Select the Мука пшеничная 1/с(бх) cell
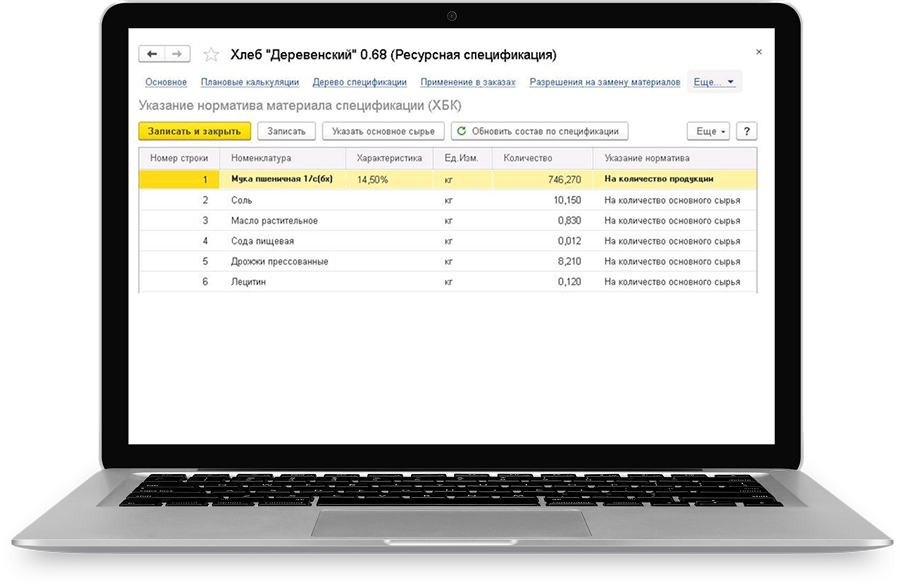The image size is (900, 586). (x=282, y=179)
